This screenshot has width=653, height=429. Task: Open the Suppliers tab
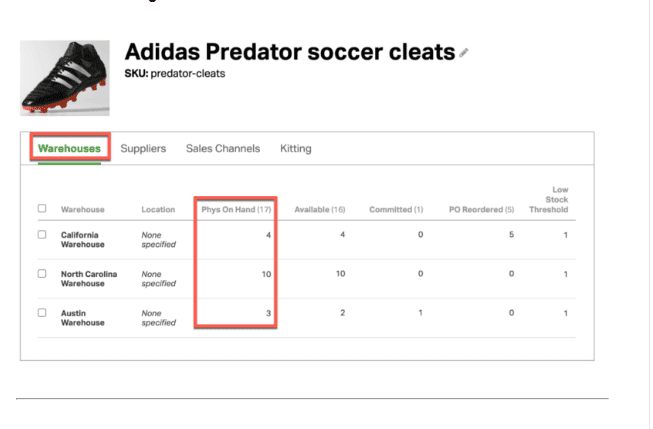pyautogui.click(x=143, y=148)
